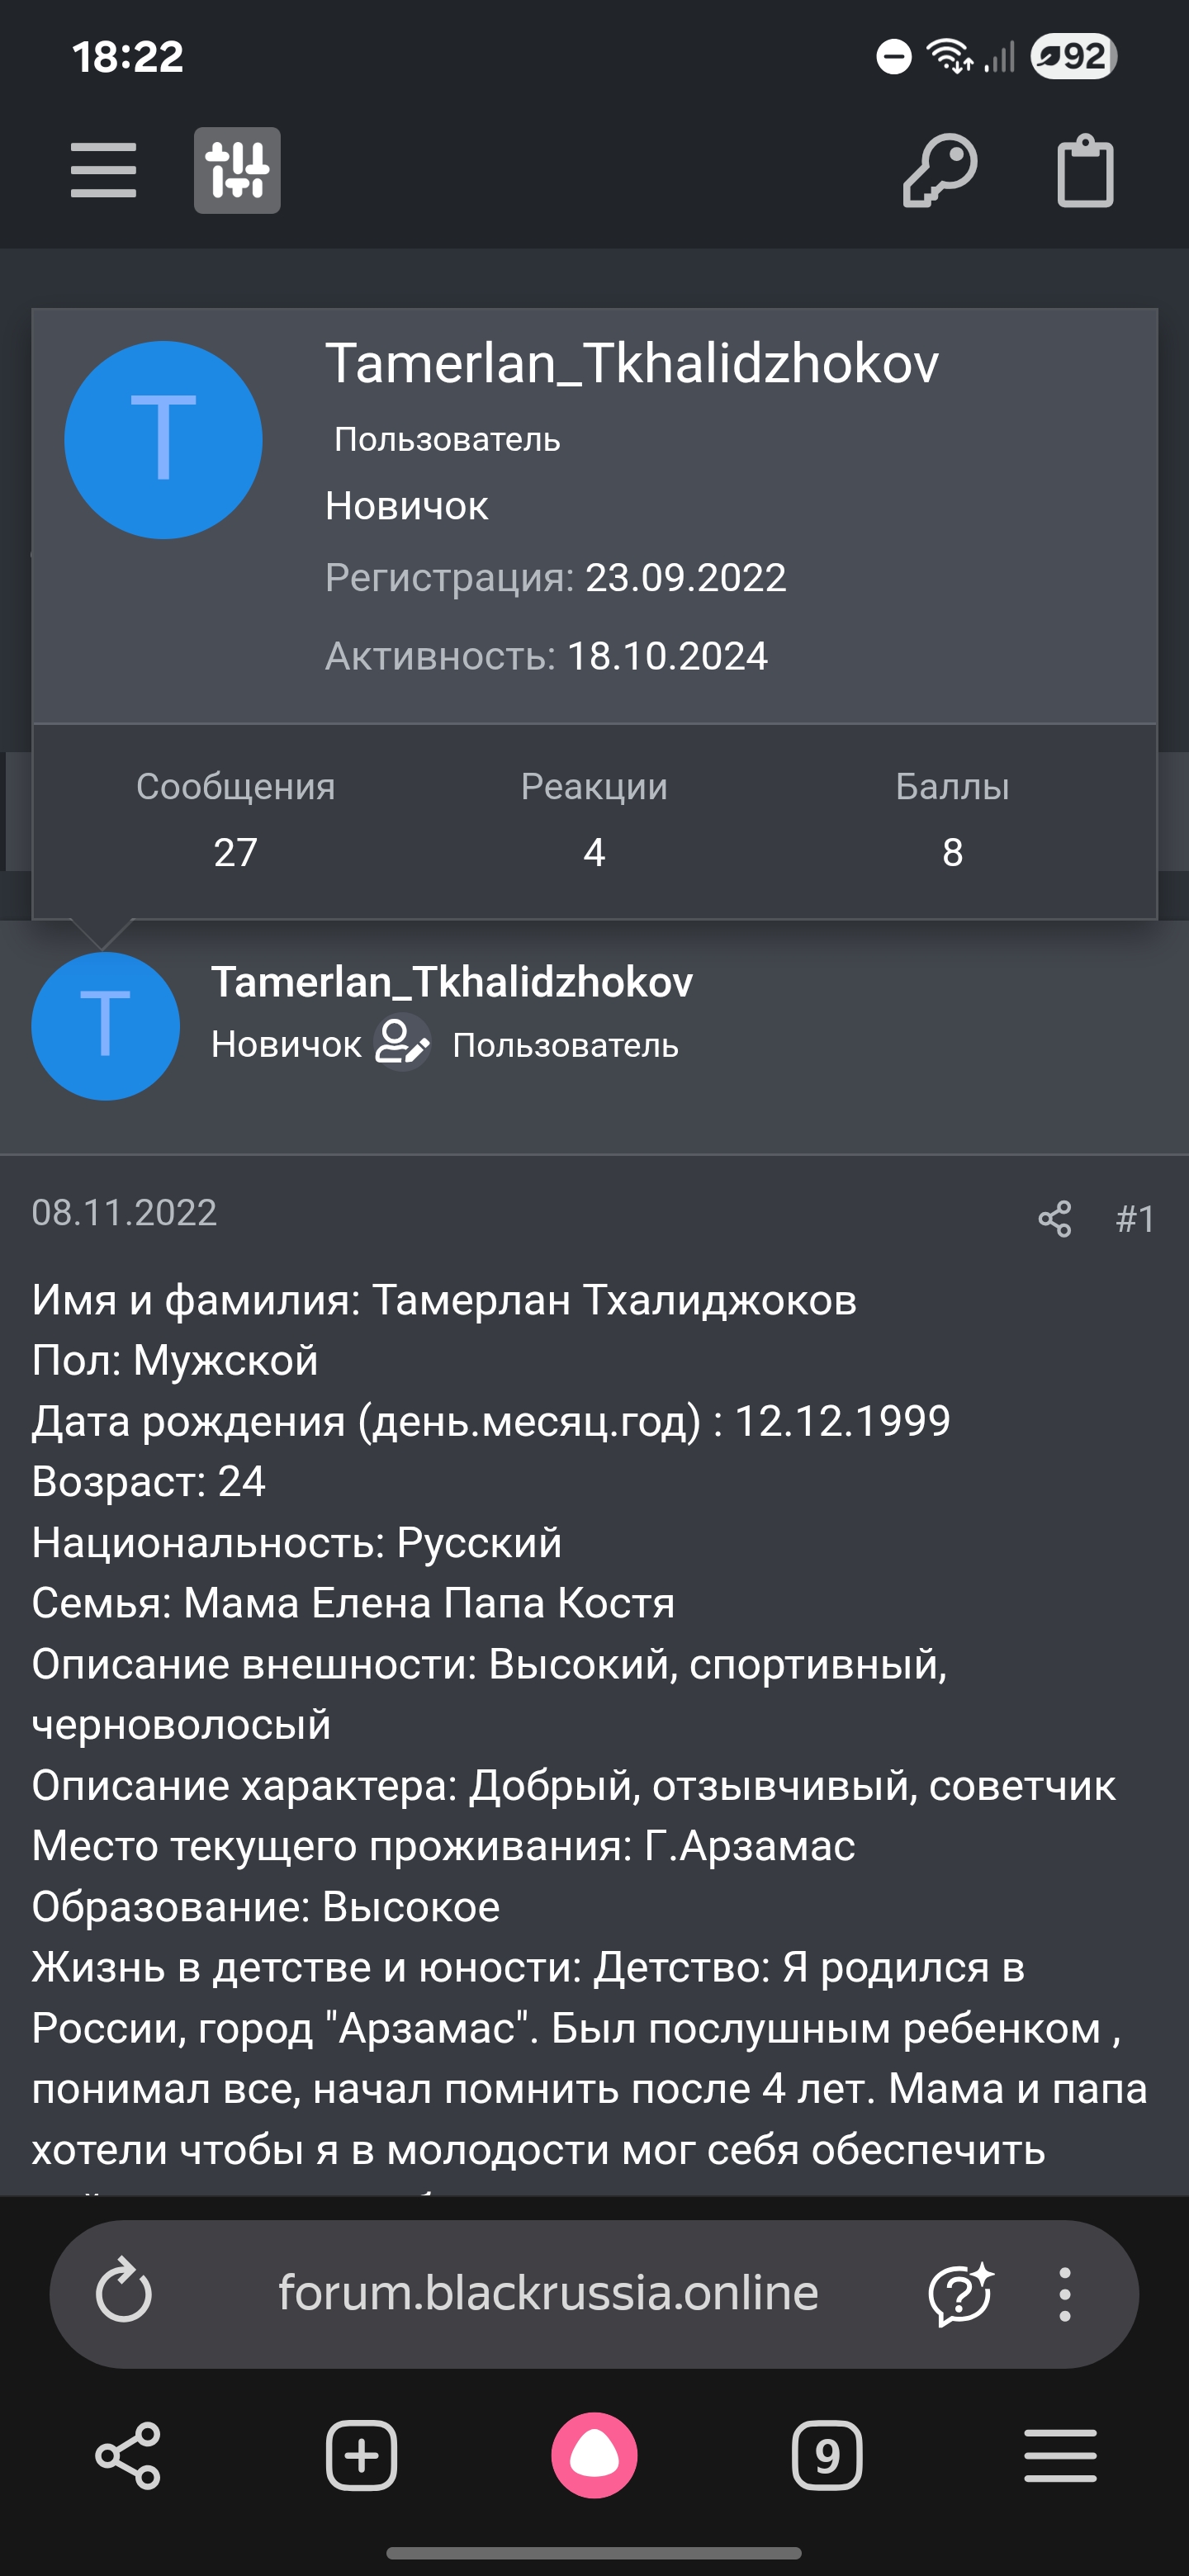Viewport: 1189px width, 2576px height.
Task: Tap the large avatar in profile popup
Action: coord(163,440)
